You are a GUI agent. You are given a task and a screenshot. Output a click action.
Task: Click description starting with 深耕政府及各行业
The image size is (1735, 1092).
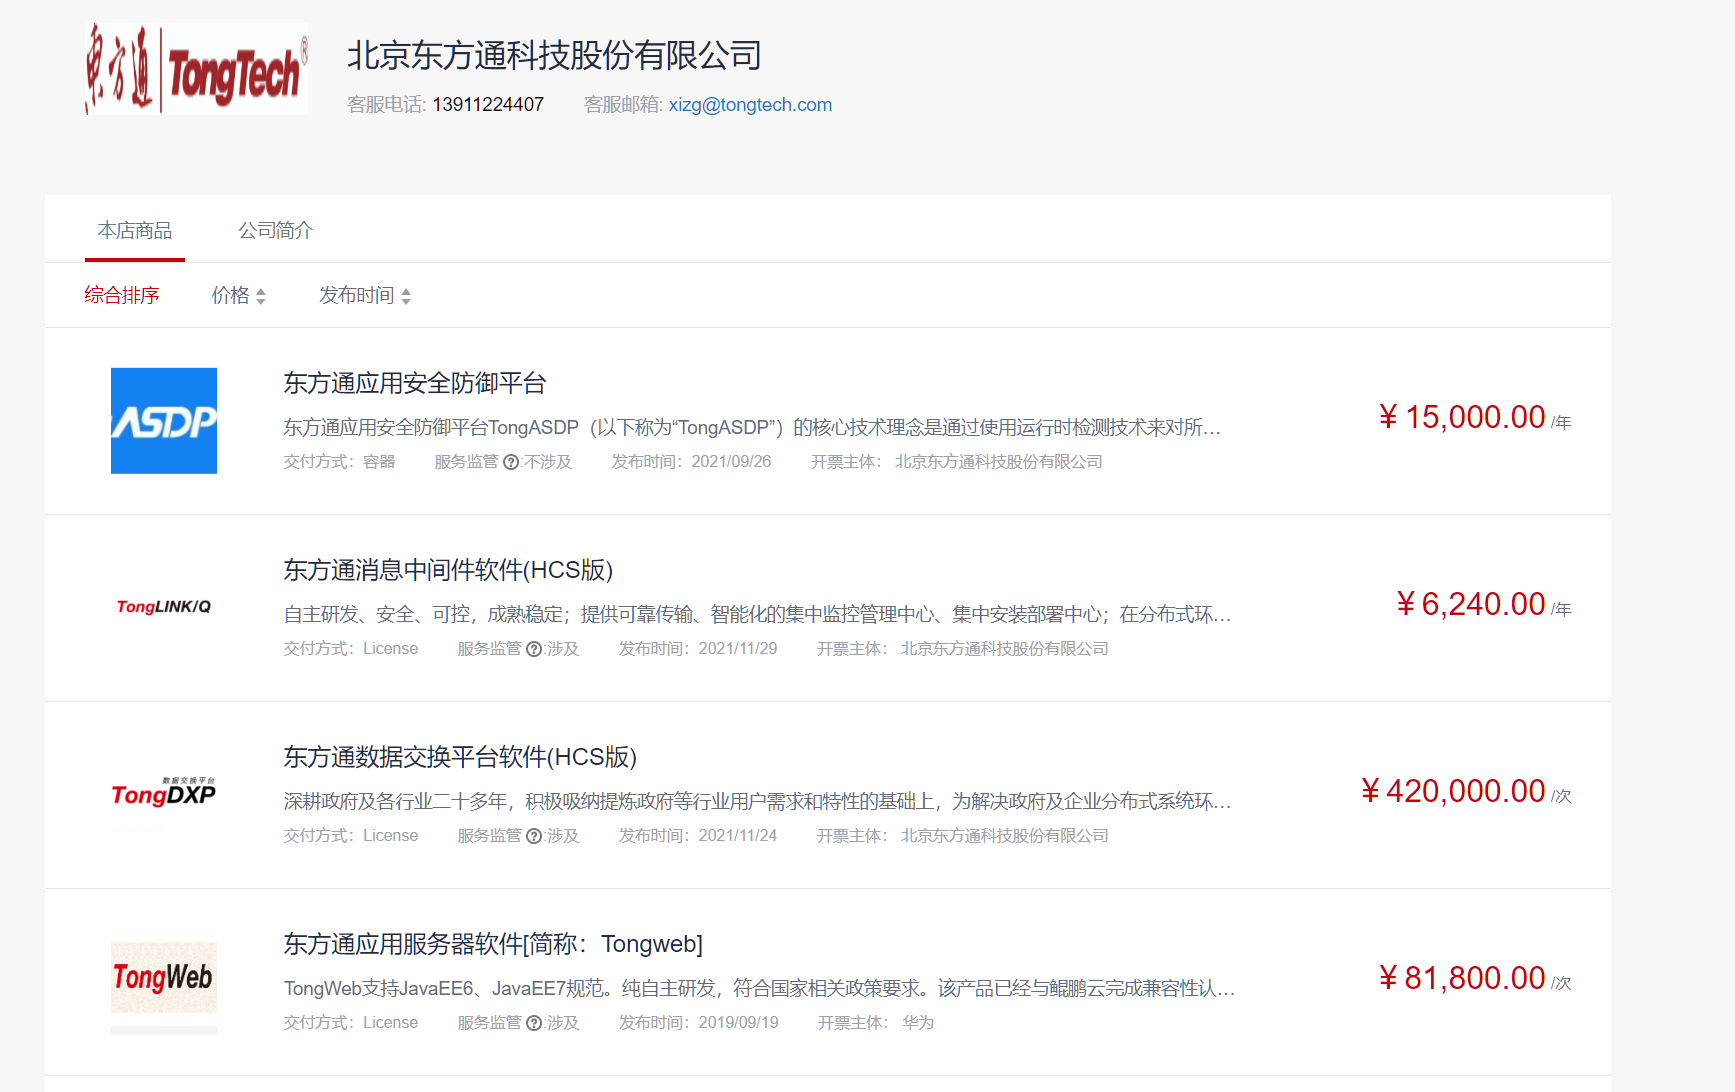(x=757, y=802)
